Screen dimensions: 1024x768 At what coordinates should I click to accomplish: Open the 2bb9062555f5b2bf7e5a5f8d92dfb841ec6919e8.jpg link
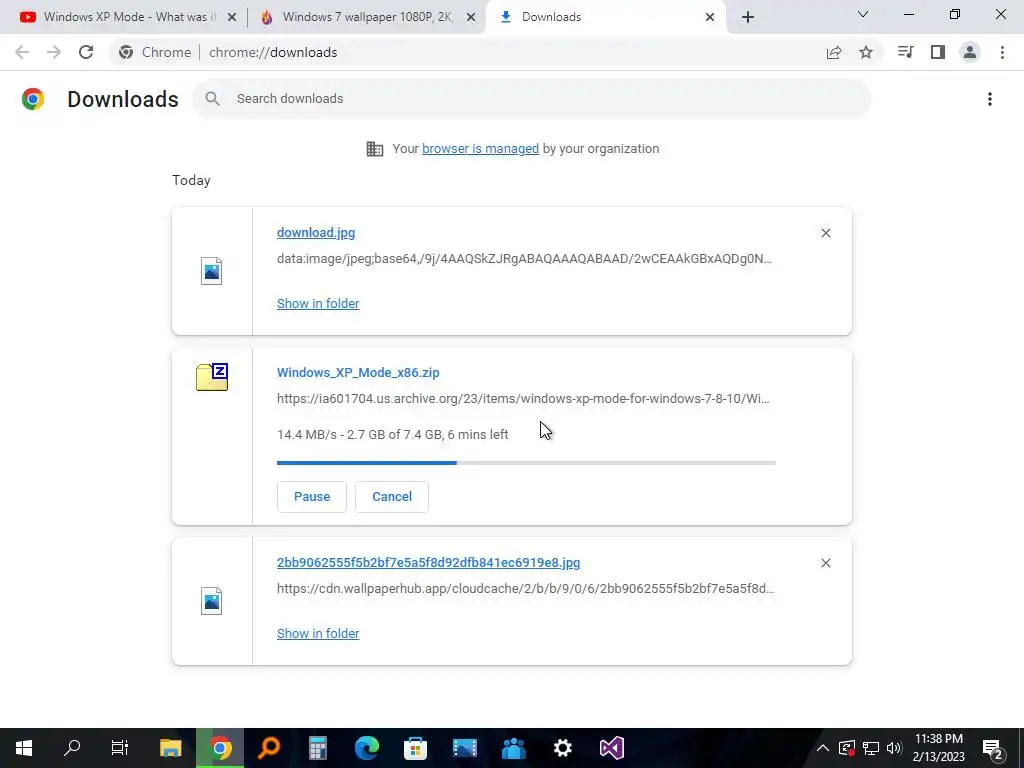pyautogui.click(x=428, y=563)
